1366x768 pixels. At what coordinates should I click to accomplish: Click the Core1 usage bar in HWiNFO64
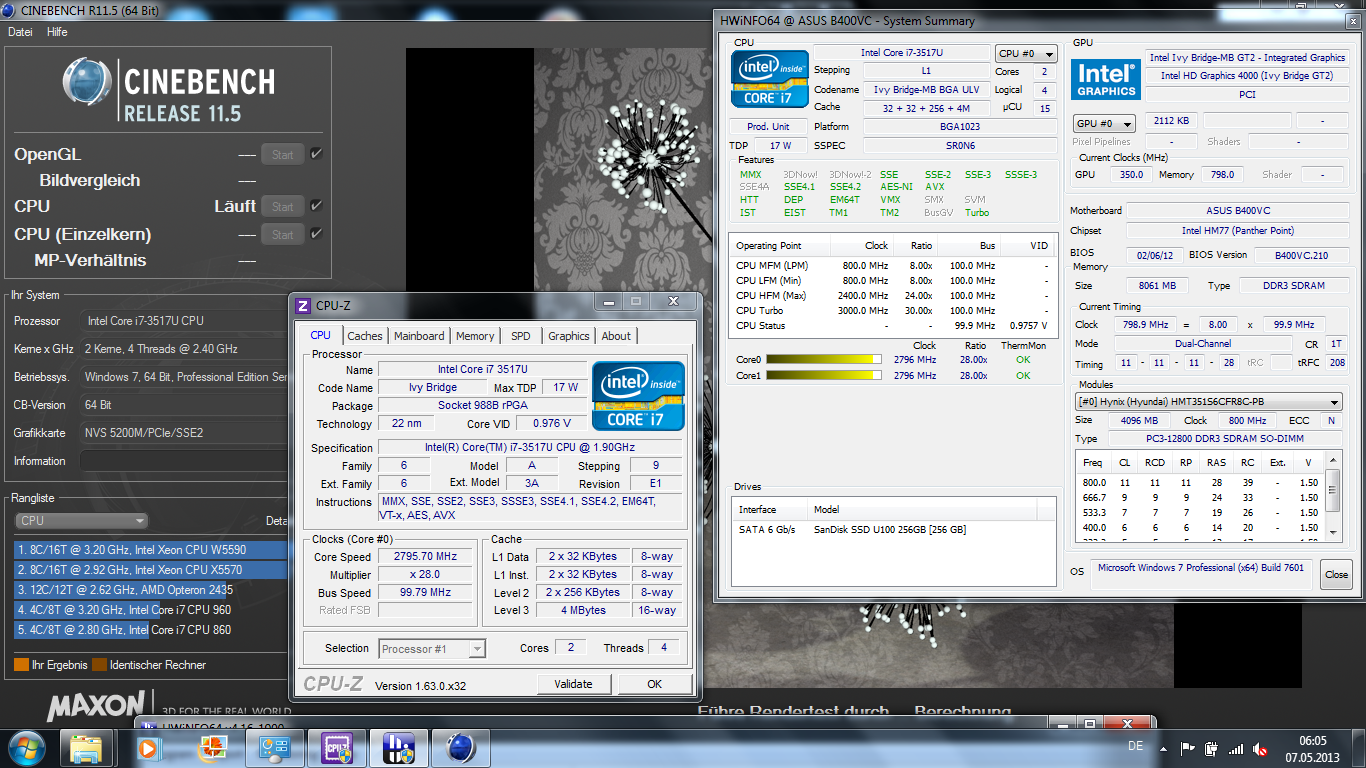[x=824, y=376]
